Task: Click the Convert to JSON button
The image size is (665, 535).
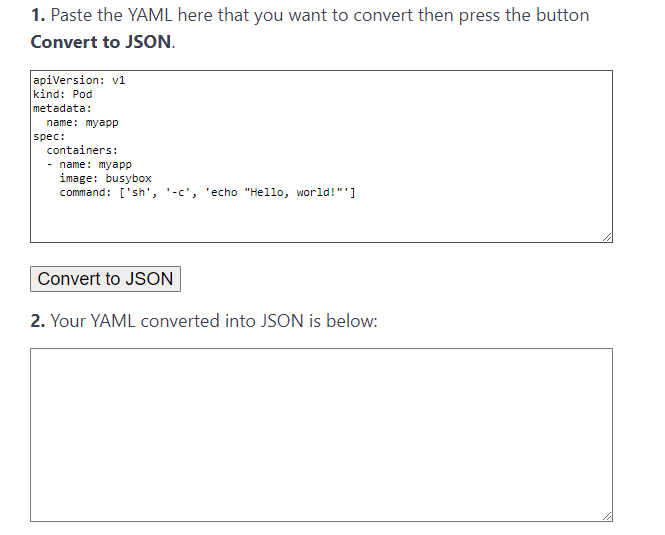Action: [105, 279]
